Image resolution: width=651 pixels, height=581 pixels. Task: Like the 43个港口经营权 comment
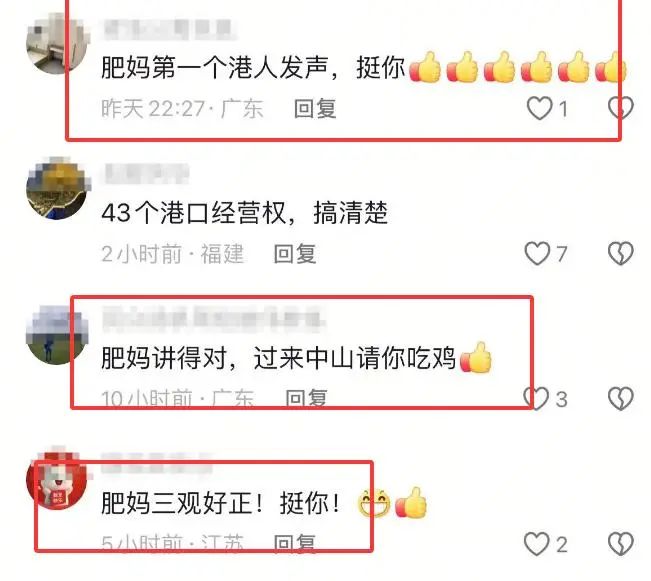(x=538, y=253)
